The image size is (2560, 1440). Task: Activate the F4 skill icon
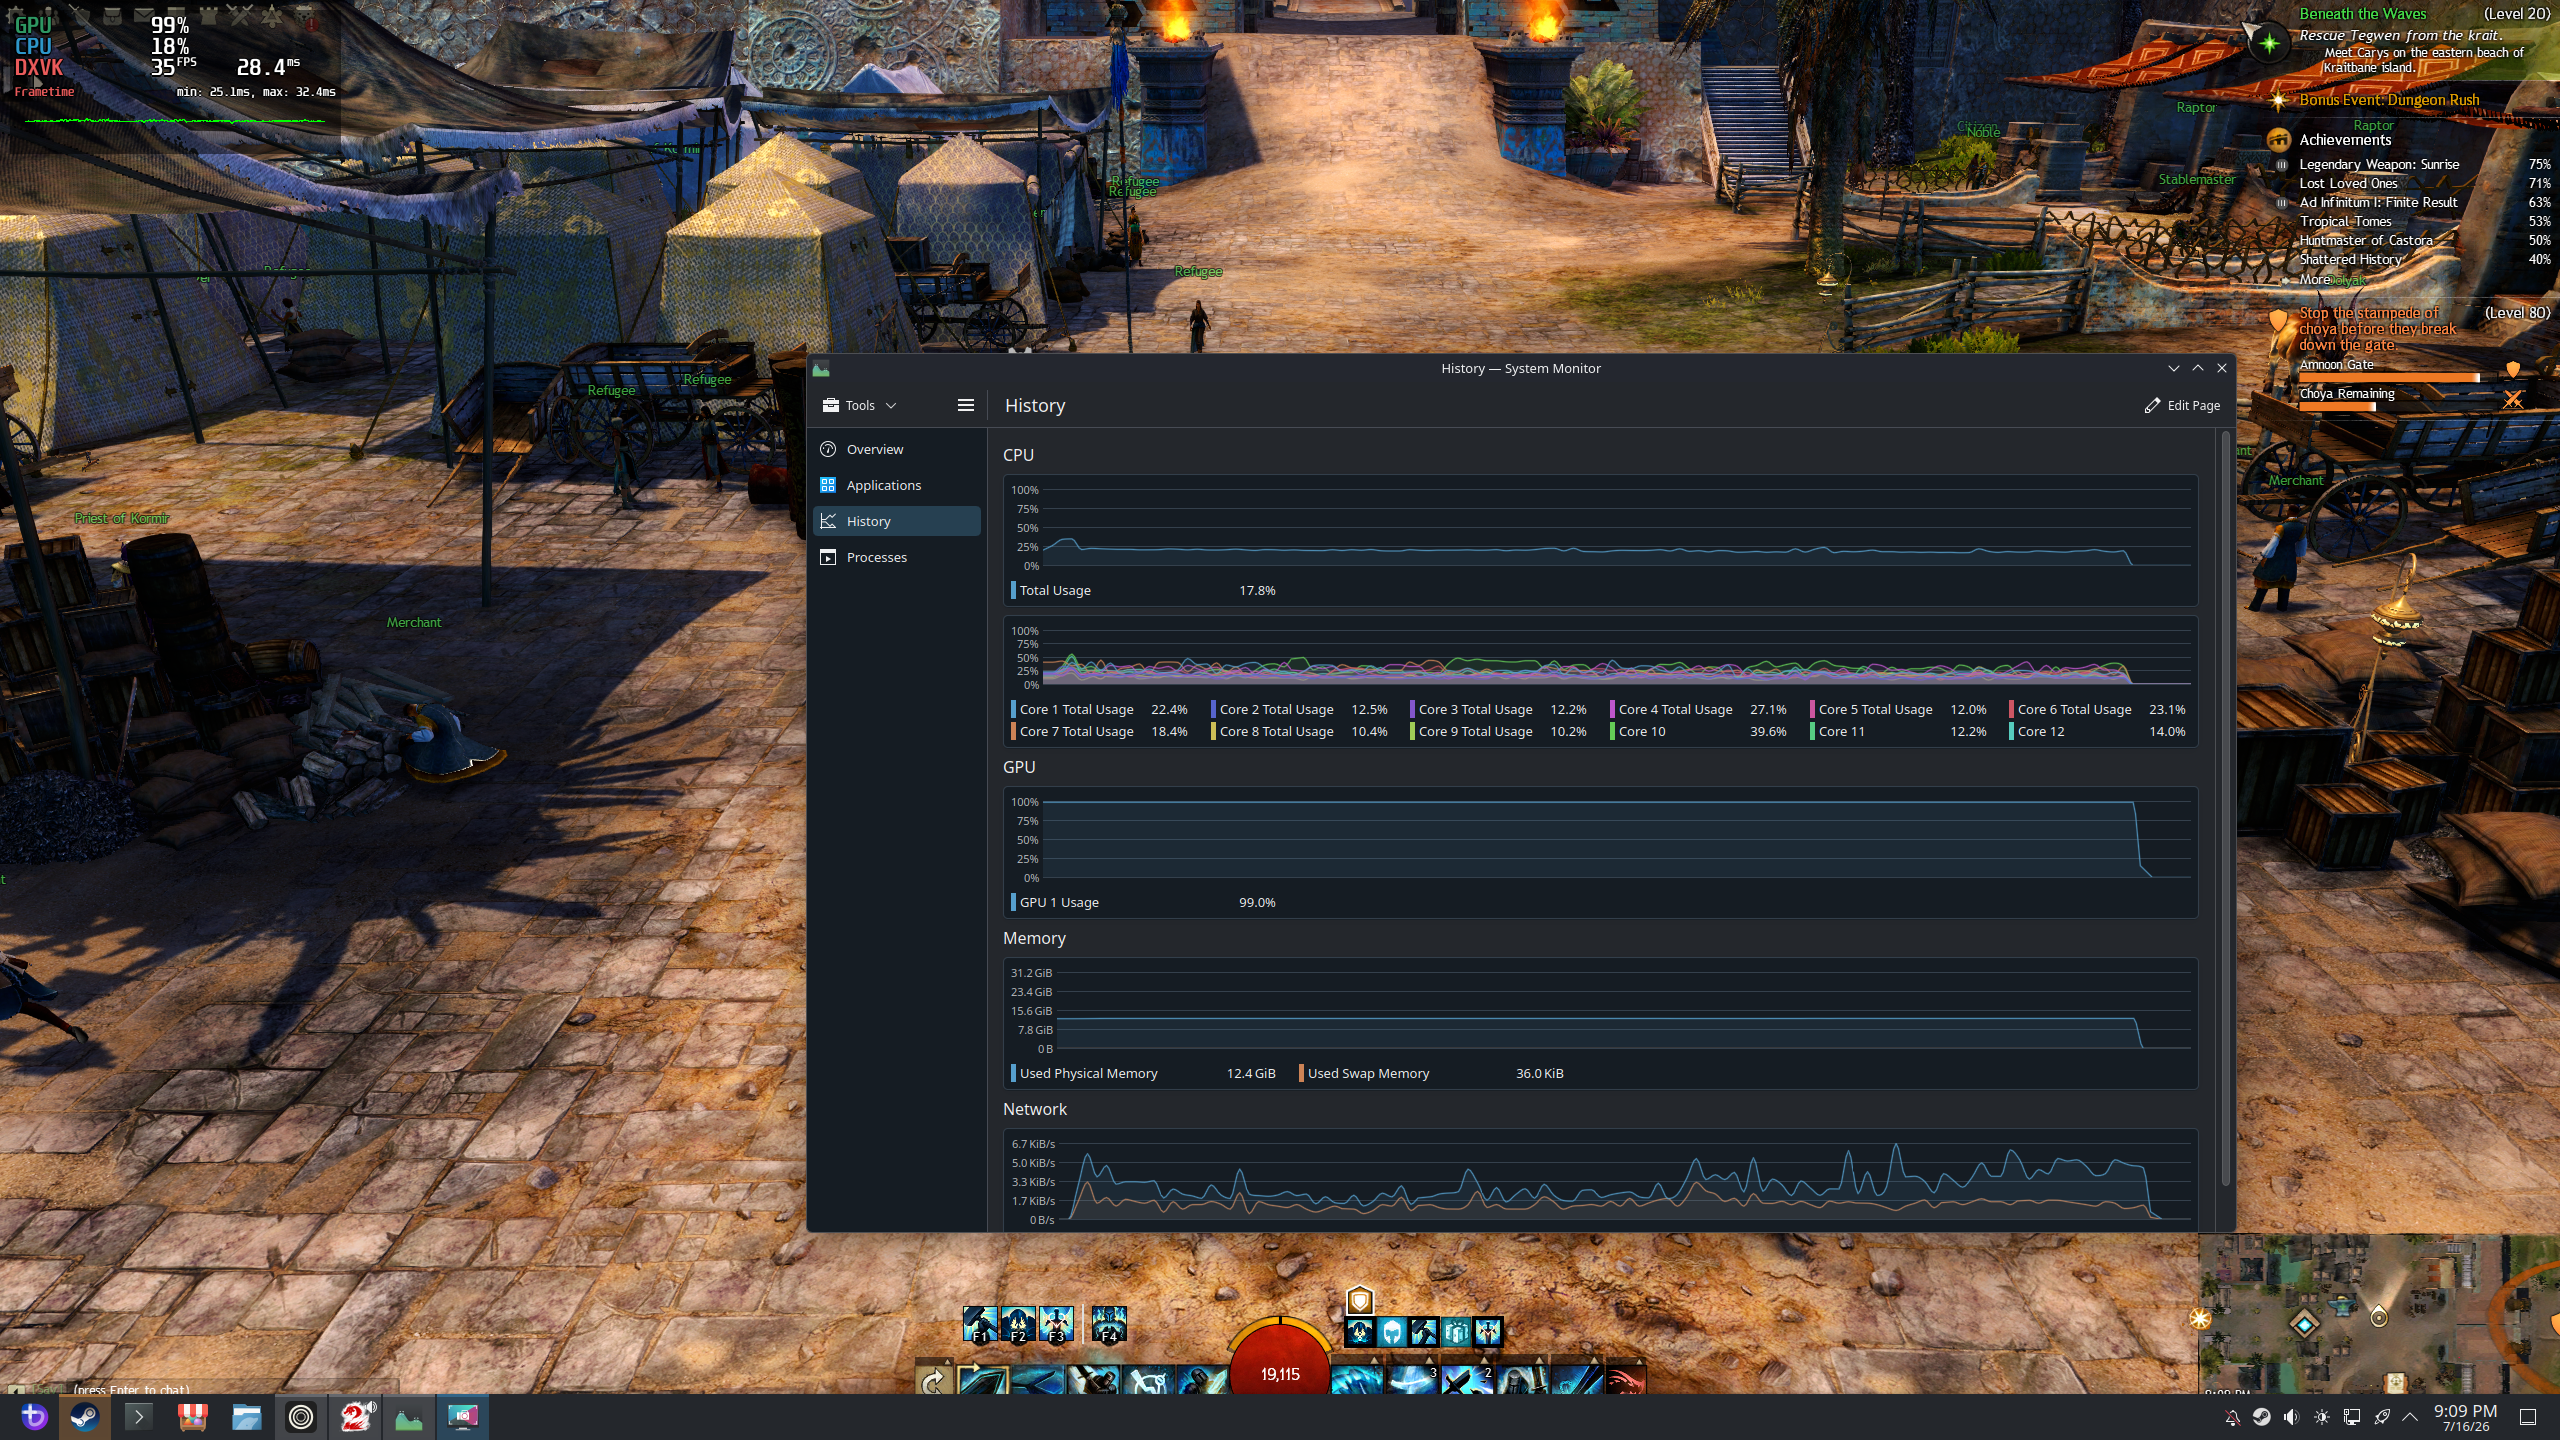tap(1109, 1324)
